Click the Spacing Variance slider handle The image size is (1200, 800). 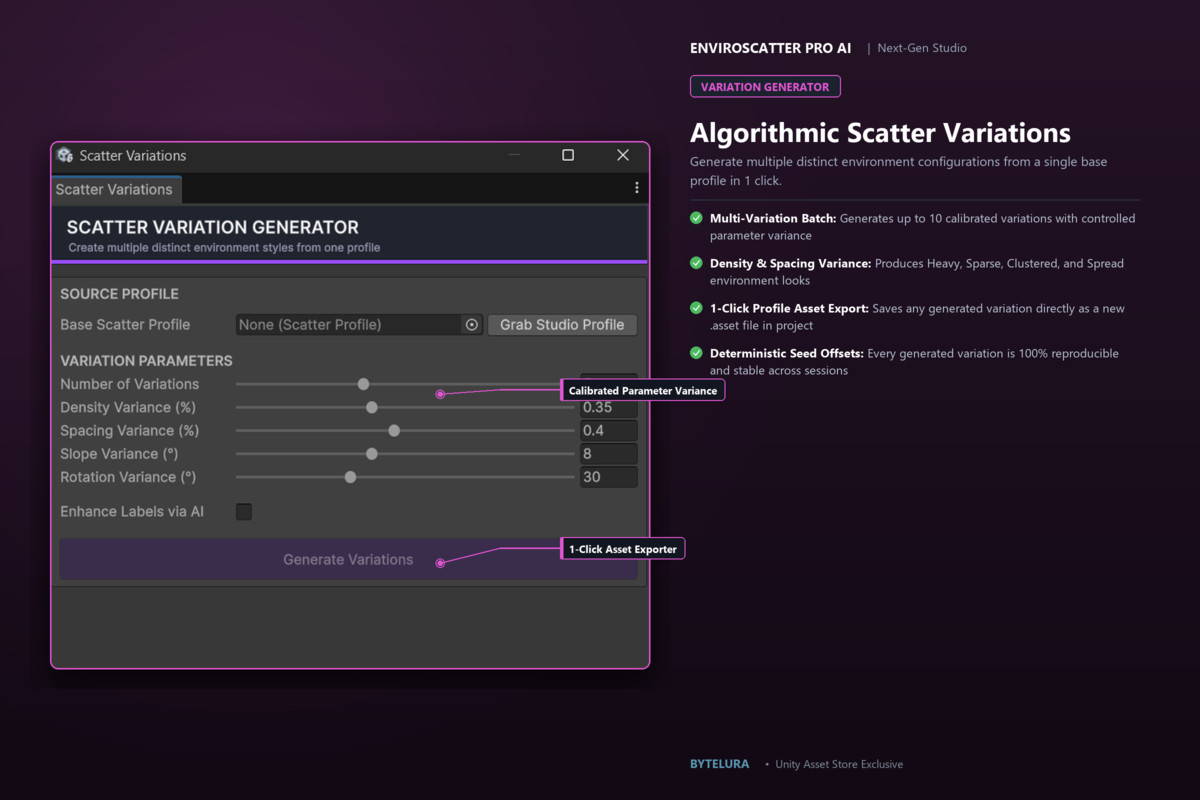pos(394,431)
